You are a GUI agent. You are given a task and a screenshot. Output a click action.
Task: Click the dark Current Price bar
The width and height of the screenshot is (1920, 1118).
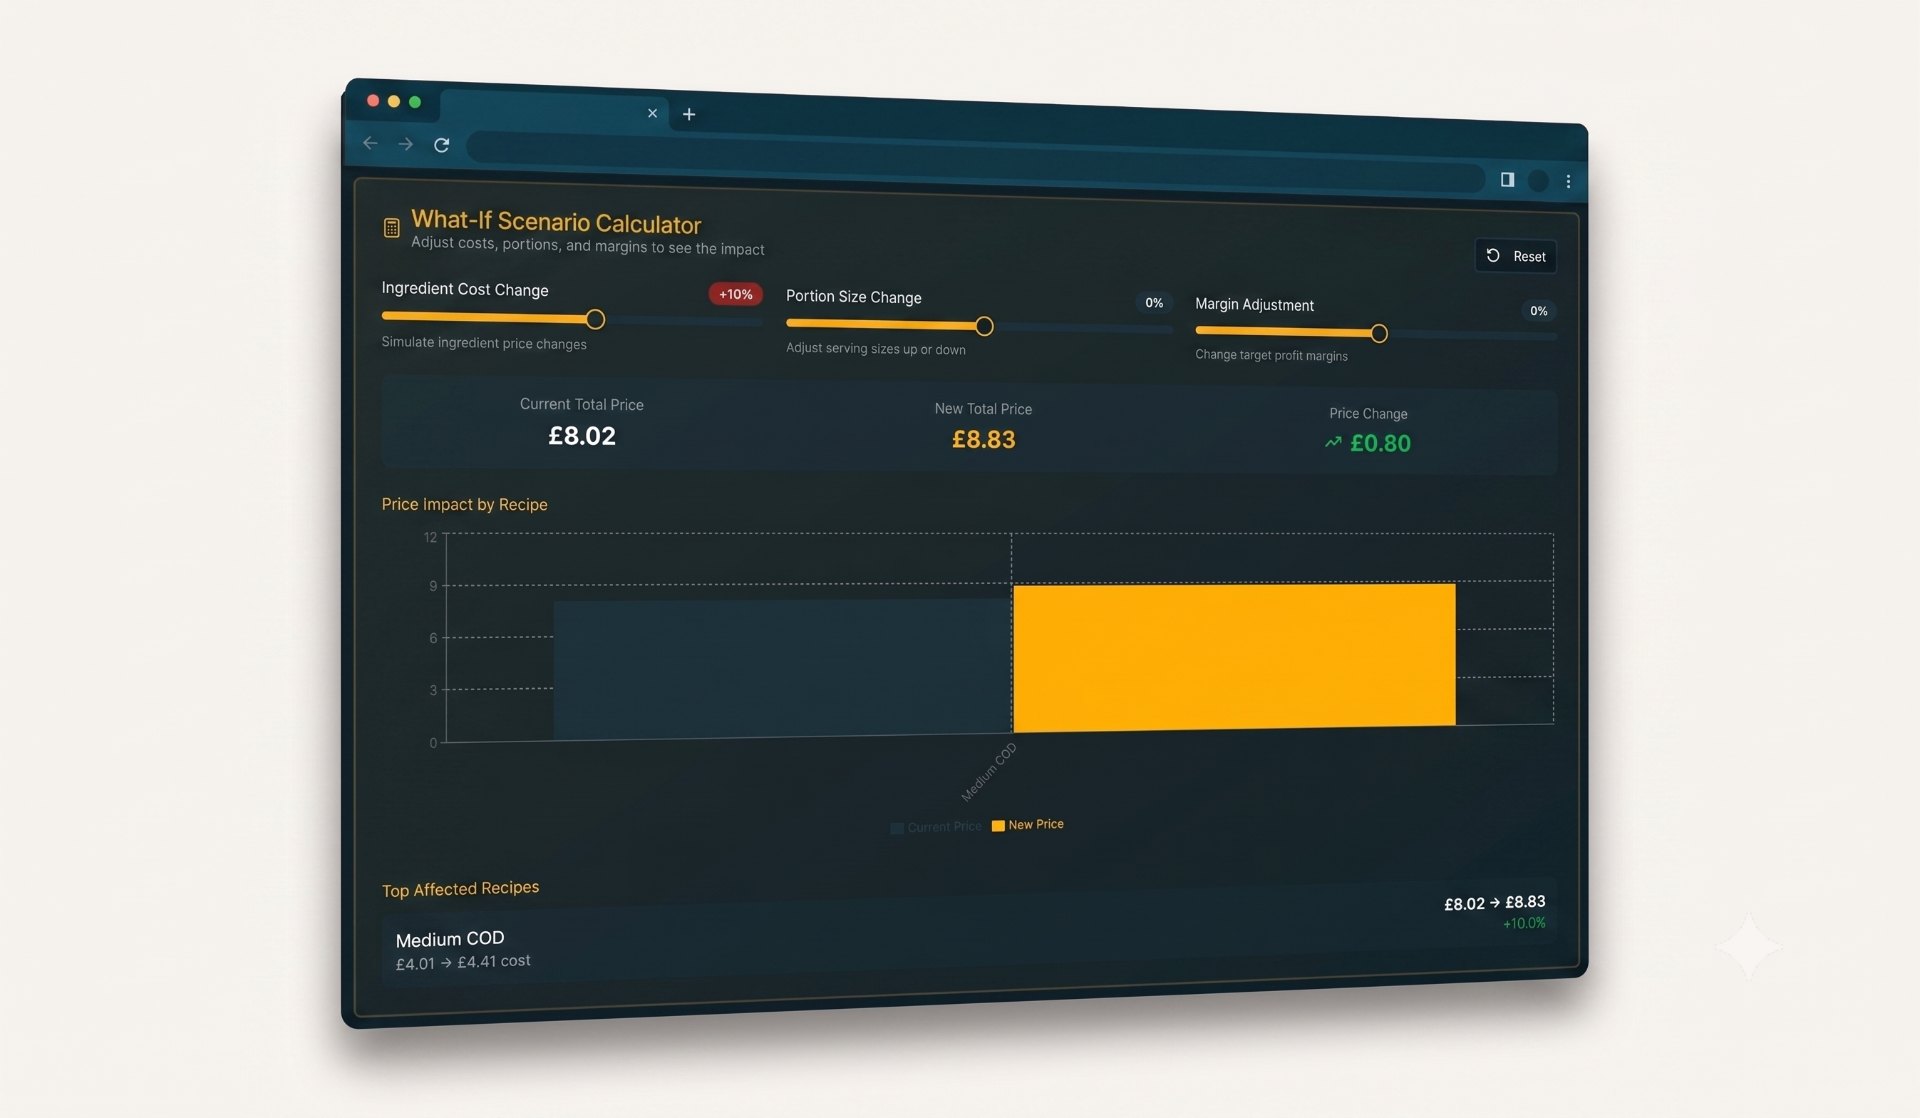(x=782, y=669)
